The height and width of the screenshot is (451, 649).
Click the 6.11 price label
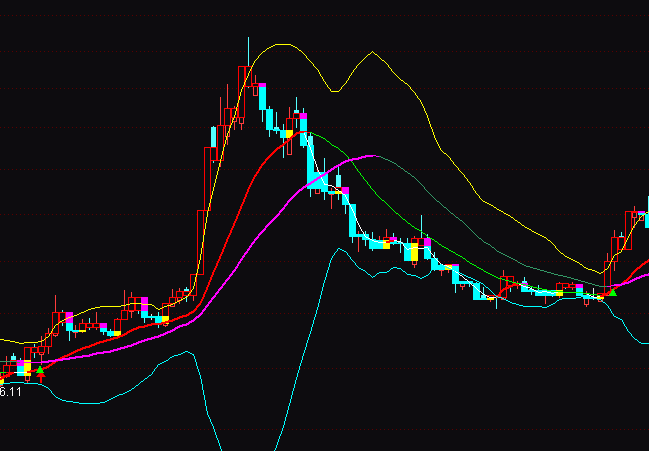pyautogui.click(x=11, y=393)
